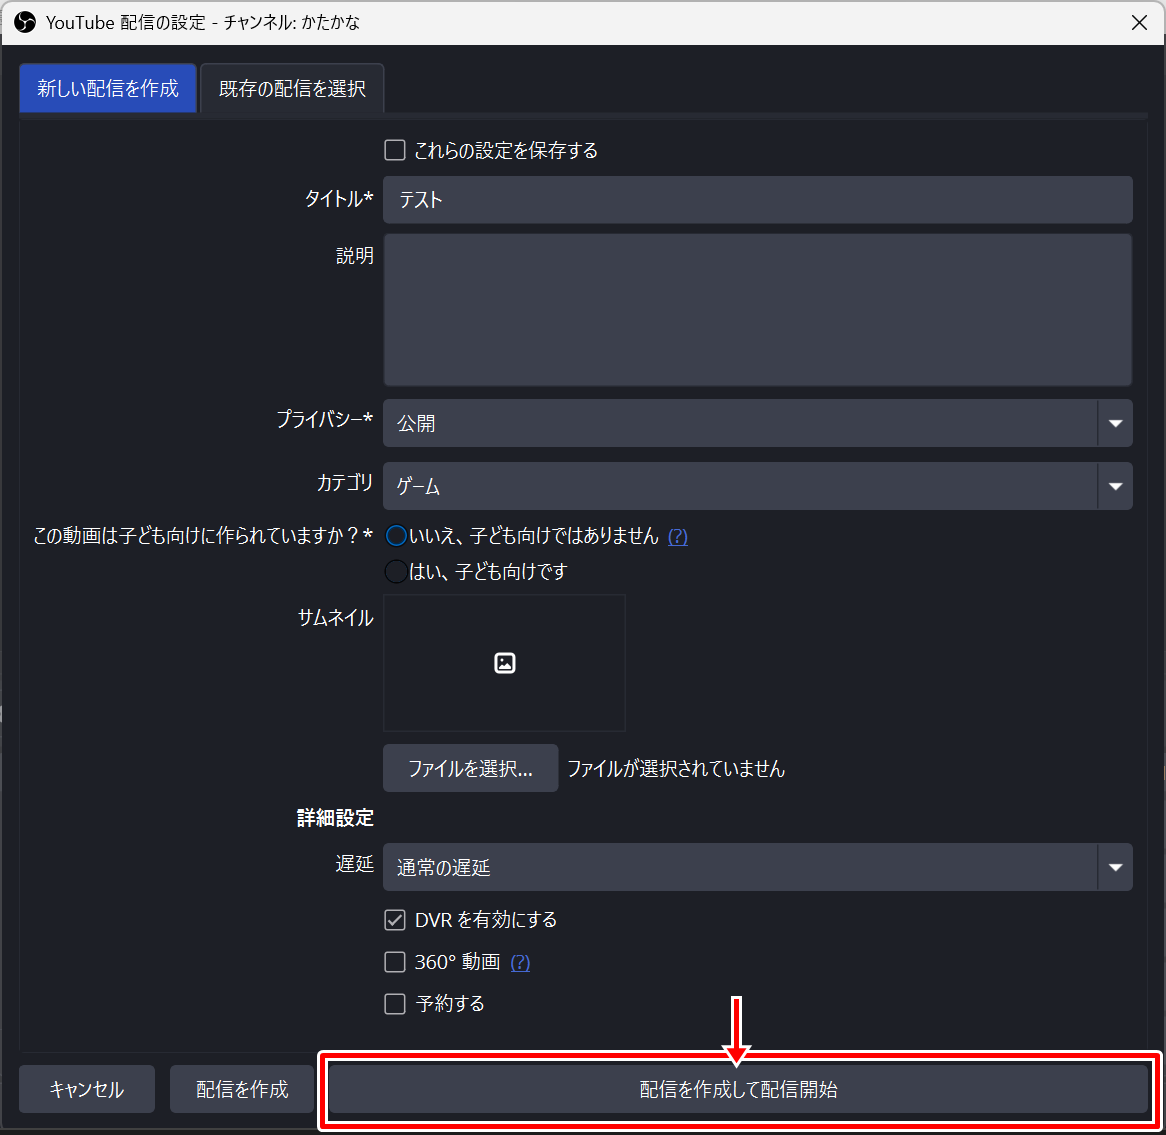The height and width of the screenshot is (1135, 1166).
Task: Click the ファイルを選択... button
Action: pyautogui.click(x=470, y=769)
